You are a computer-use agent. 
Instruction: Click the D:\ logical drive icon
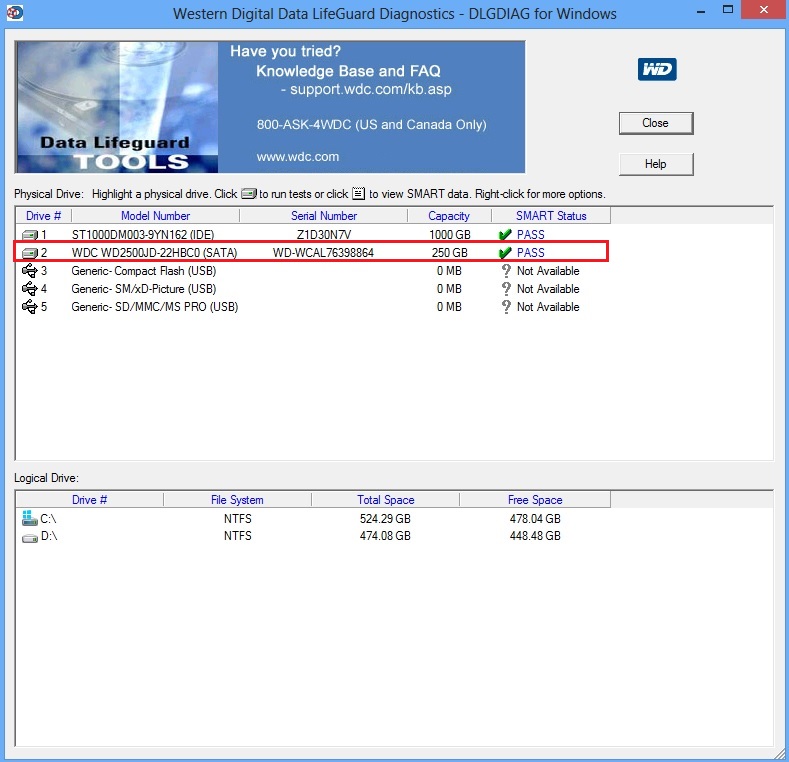click(30, 538)
